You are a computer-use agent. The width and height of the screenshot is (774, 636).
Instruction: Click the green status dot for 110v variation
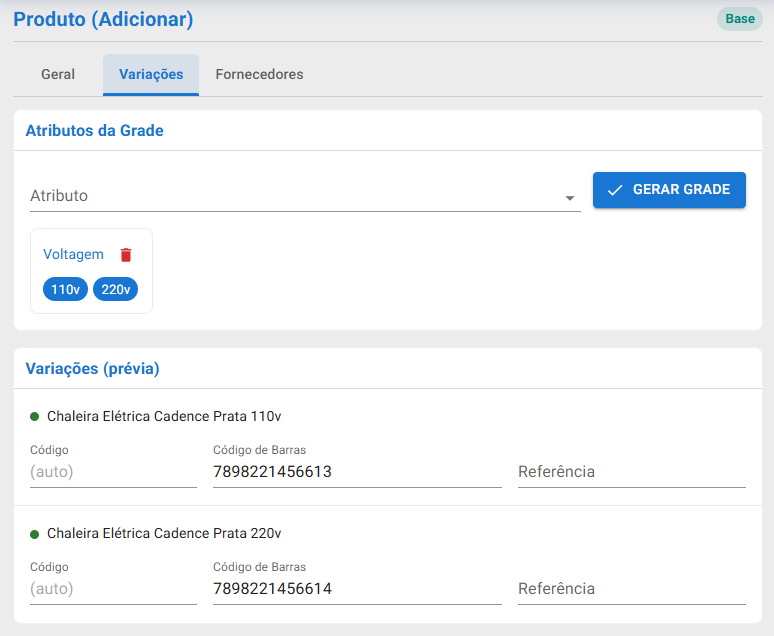35,417
